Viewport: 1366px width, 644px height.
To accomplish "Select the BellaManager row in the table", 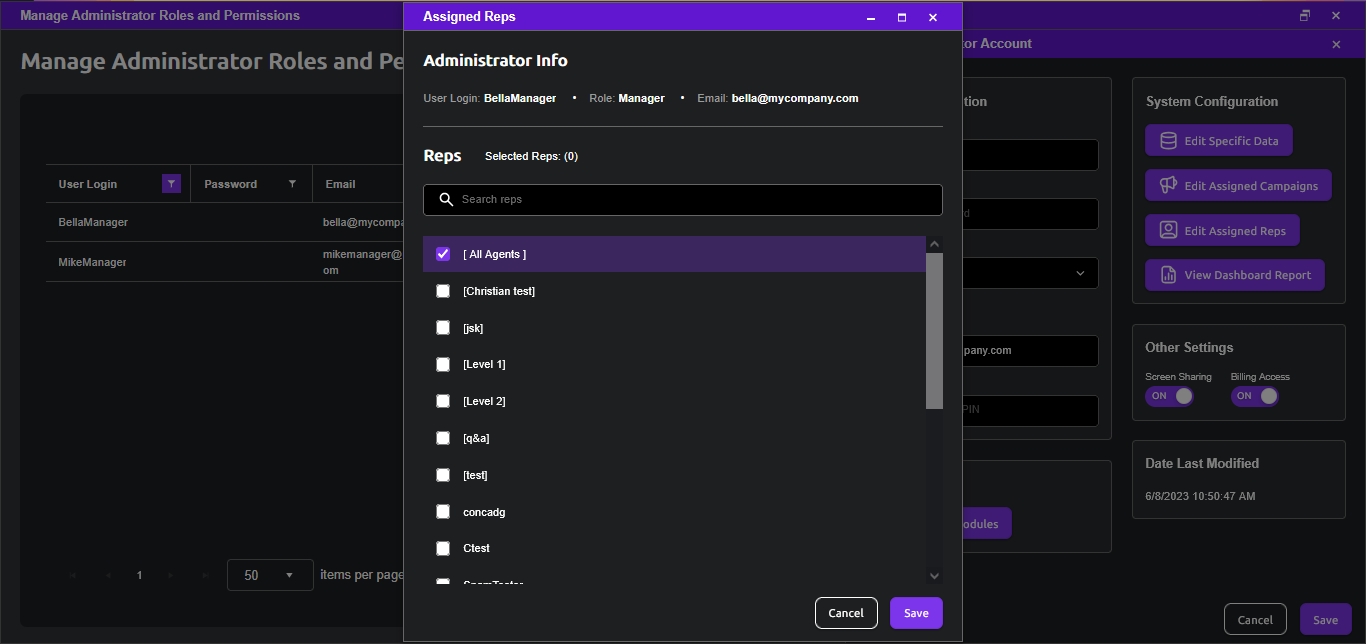I will pos(225,222).
